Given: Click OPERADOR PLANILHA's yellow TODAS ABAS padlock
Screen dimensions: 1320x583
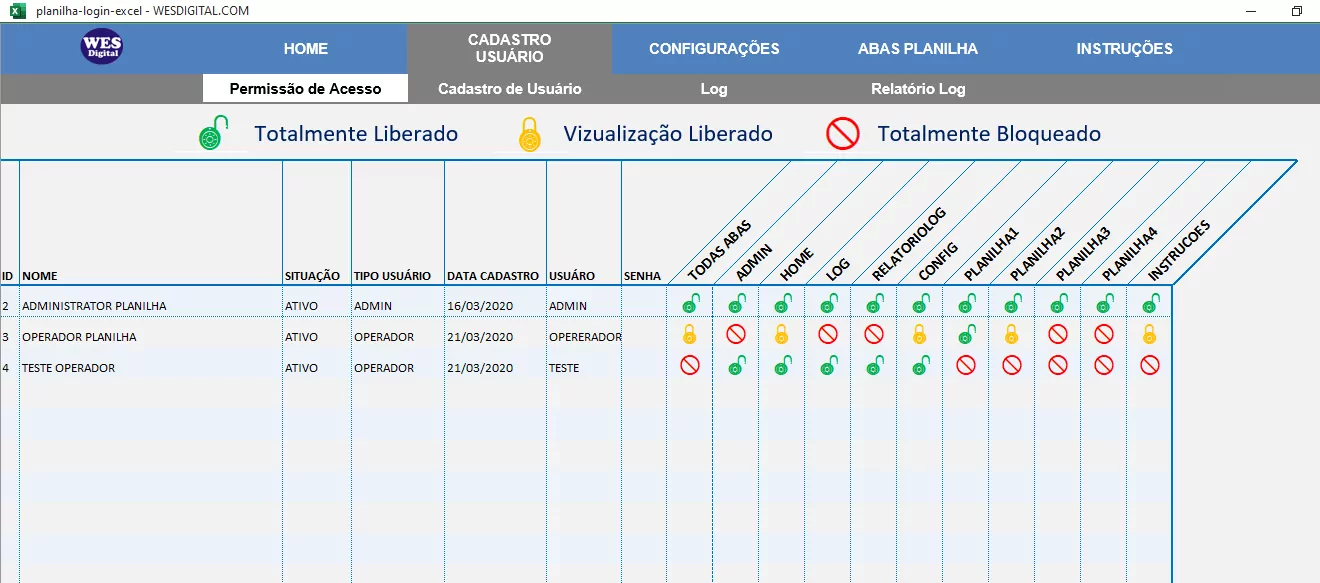Looking at the screenshot, I should pyautogui.click(x=689, y=334).
